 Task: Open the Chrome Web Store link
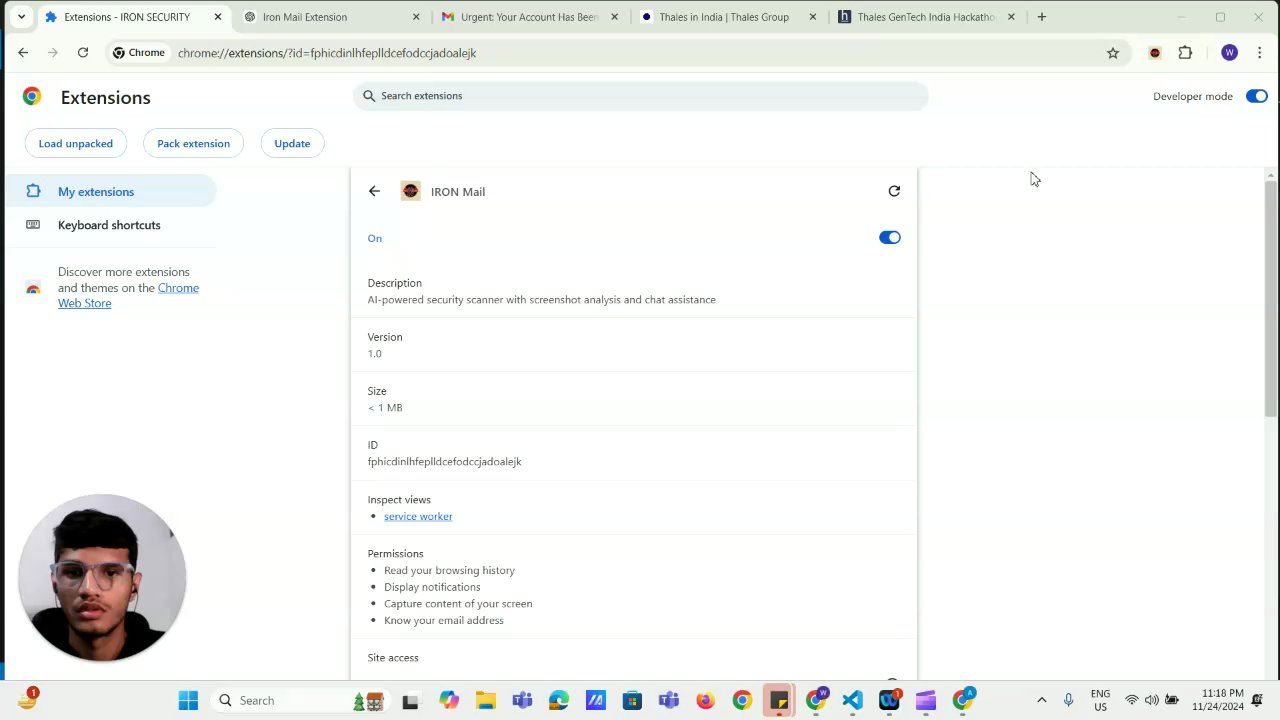(x=128, y=295)
